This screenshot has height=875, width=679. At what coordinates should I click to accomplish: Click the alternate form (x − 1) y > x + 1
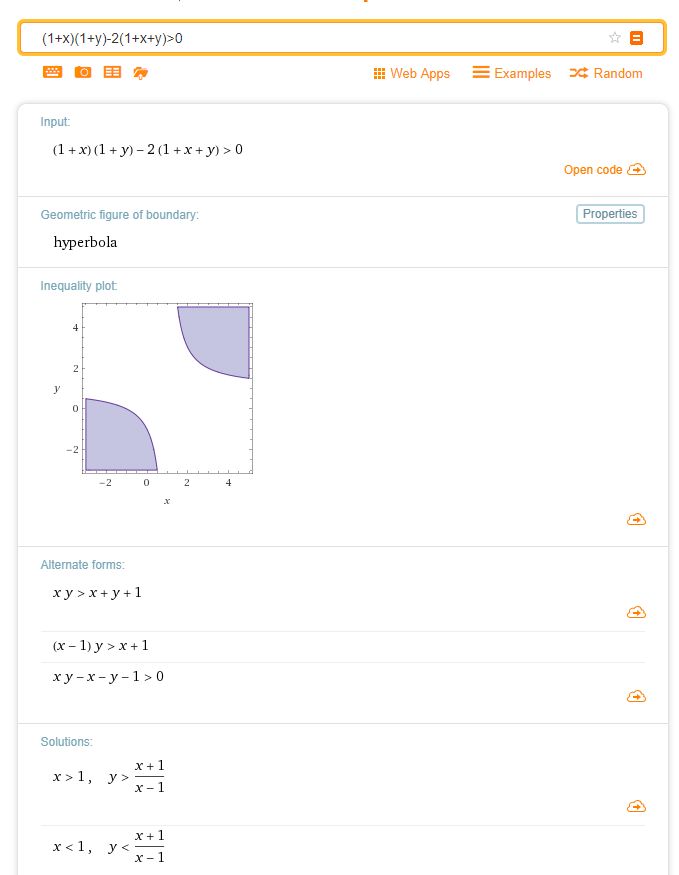[101, 646]
